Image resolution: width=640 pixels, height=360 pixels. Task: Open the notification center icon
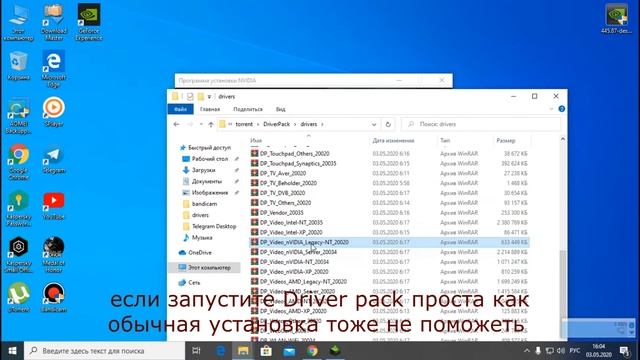click(x=624, y=351)
